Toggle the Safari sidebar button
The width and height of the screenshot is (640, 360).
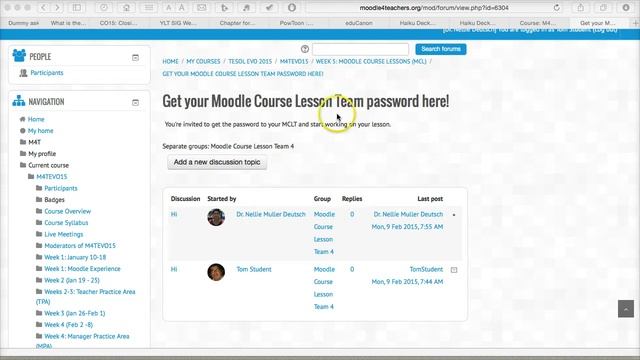[x=77, y=8]
